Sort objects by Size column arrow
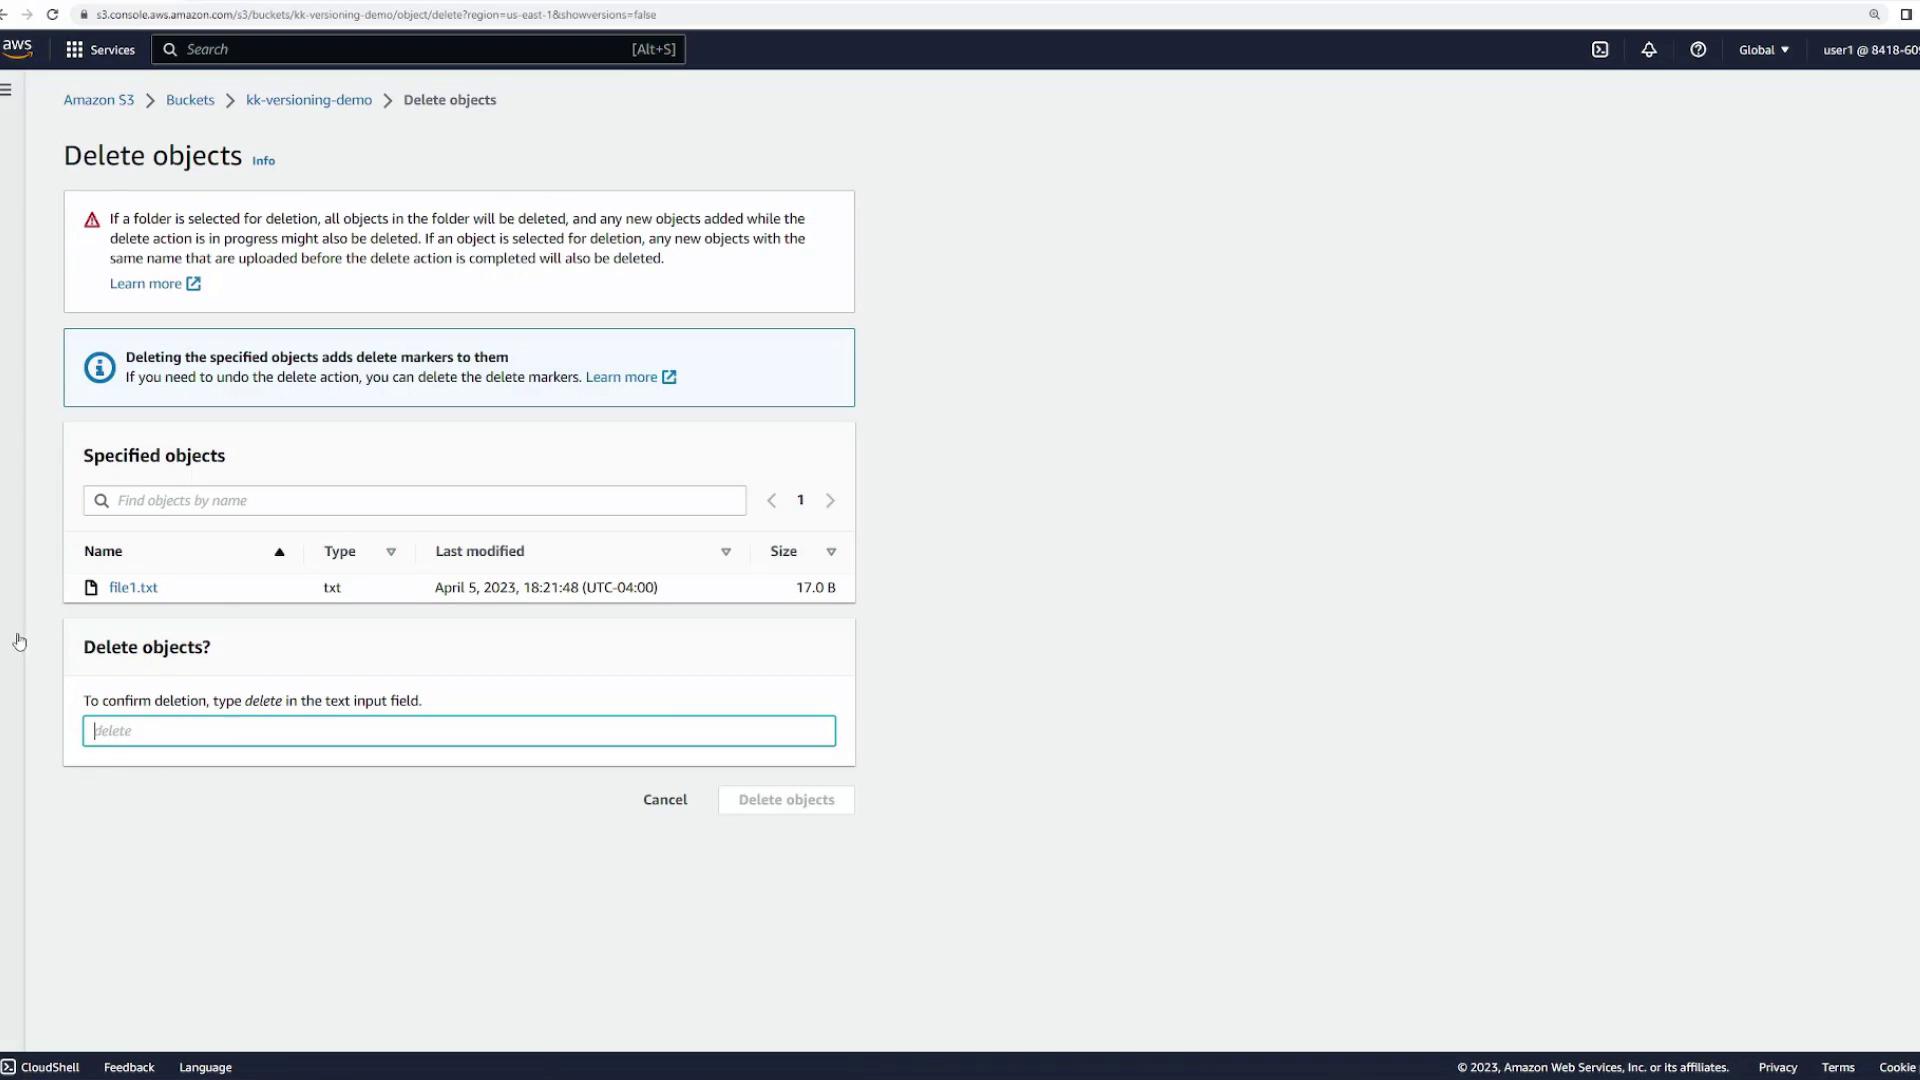This screenshot has width=1920, height=1080. point(831,552)
